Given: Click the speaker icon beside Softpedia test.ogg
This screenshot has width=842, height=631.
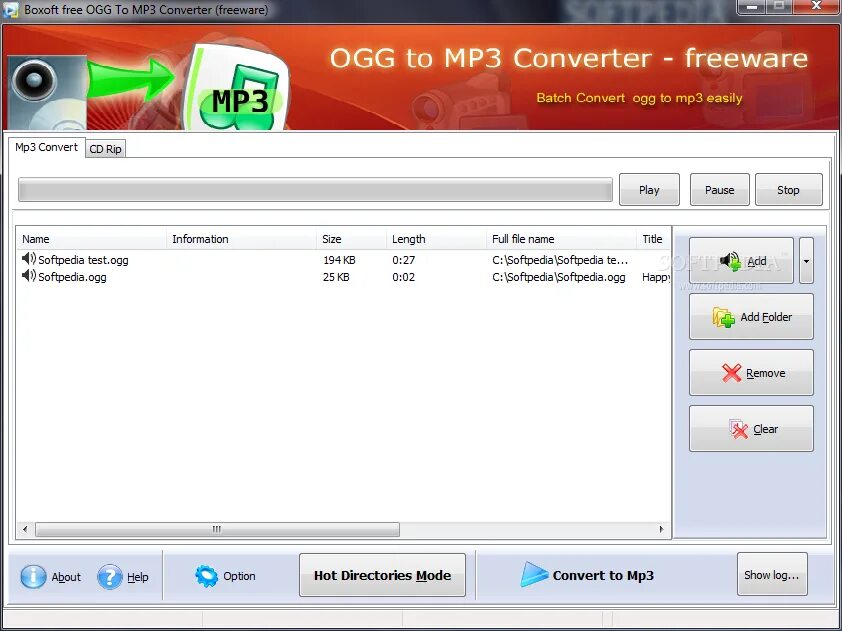Looking at the screenshot, I should (28, 259).
